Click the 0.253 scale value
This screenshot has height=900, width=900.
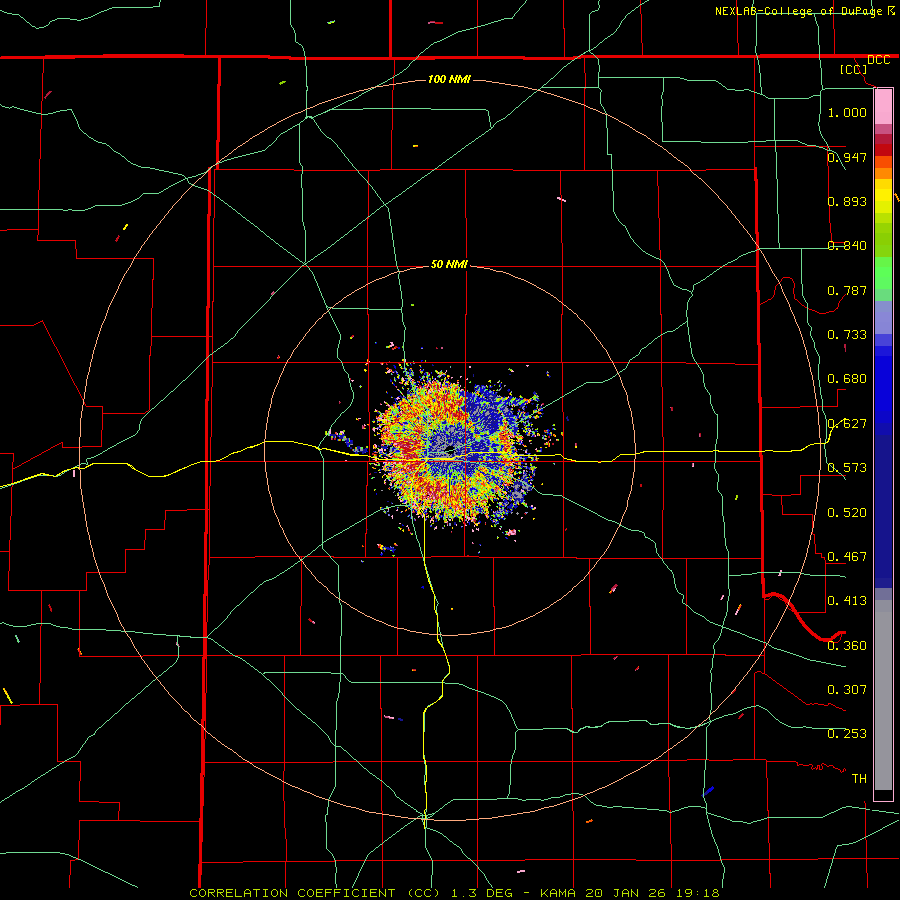click(x=847, y=734)
